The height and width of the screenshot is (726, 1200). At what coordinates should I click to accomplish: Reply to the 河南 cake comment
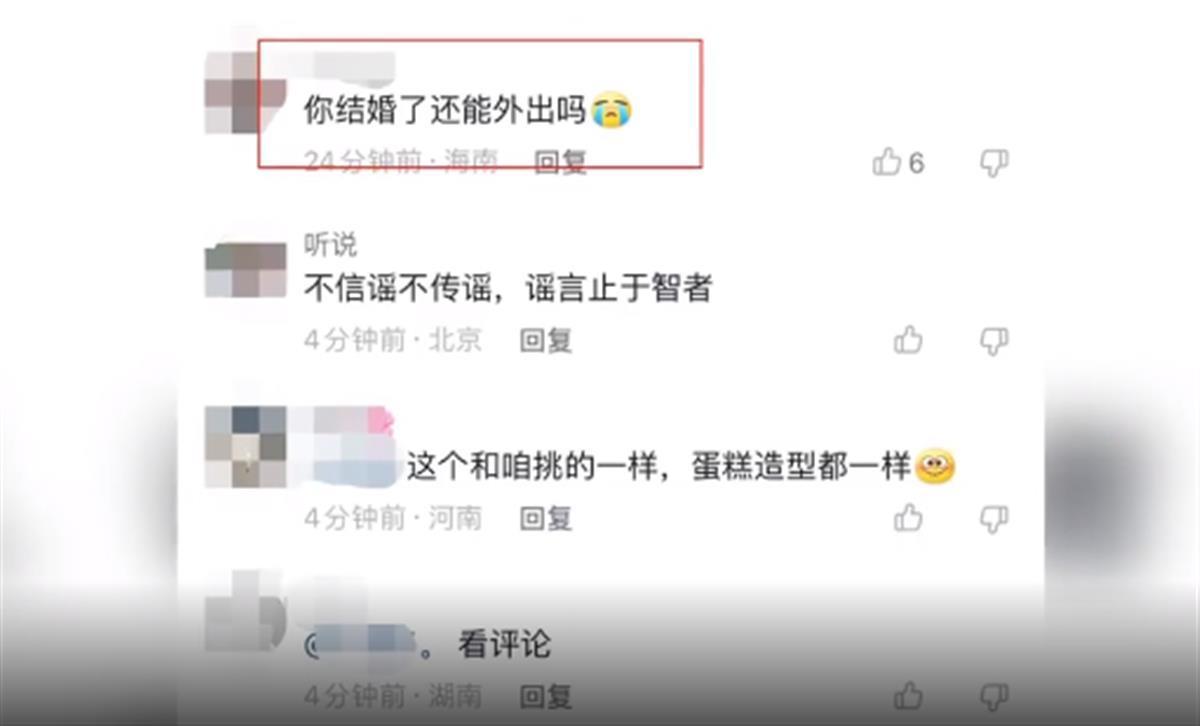point(546,518)
